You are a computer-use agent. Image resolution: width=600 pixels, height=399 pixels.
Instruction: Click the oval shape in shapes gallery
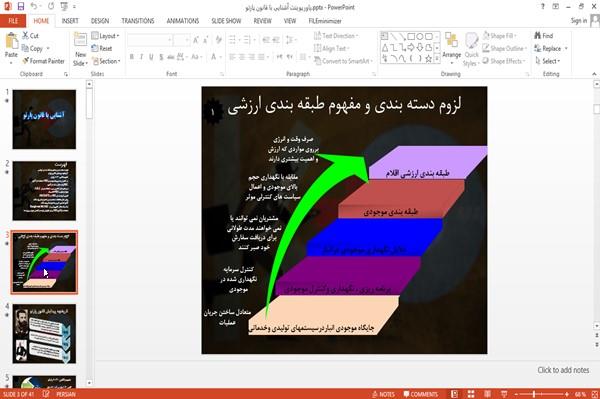420,36
